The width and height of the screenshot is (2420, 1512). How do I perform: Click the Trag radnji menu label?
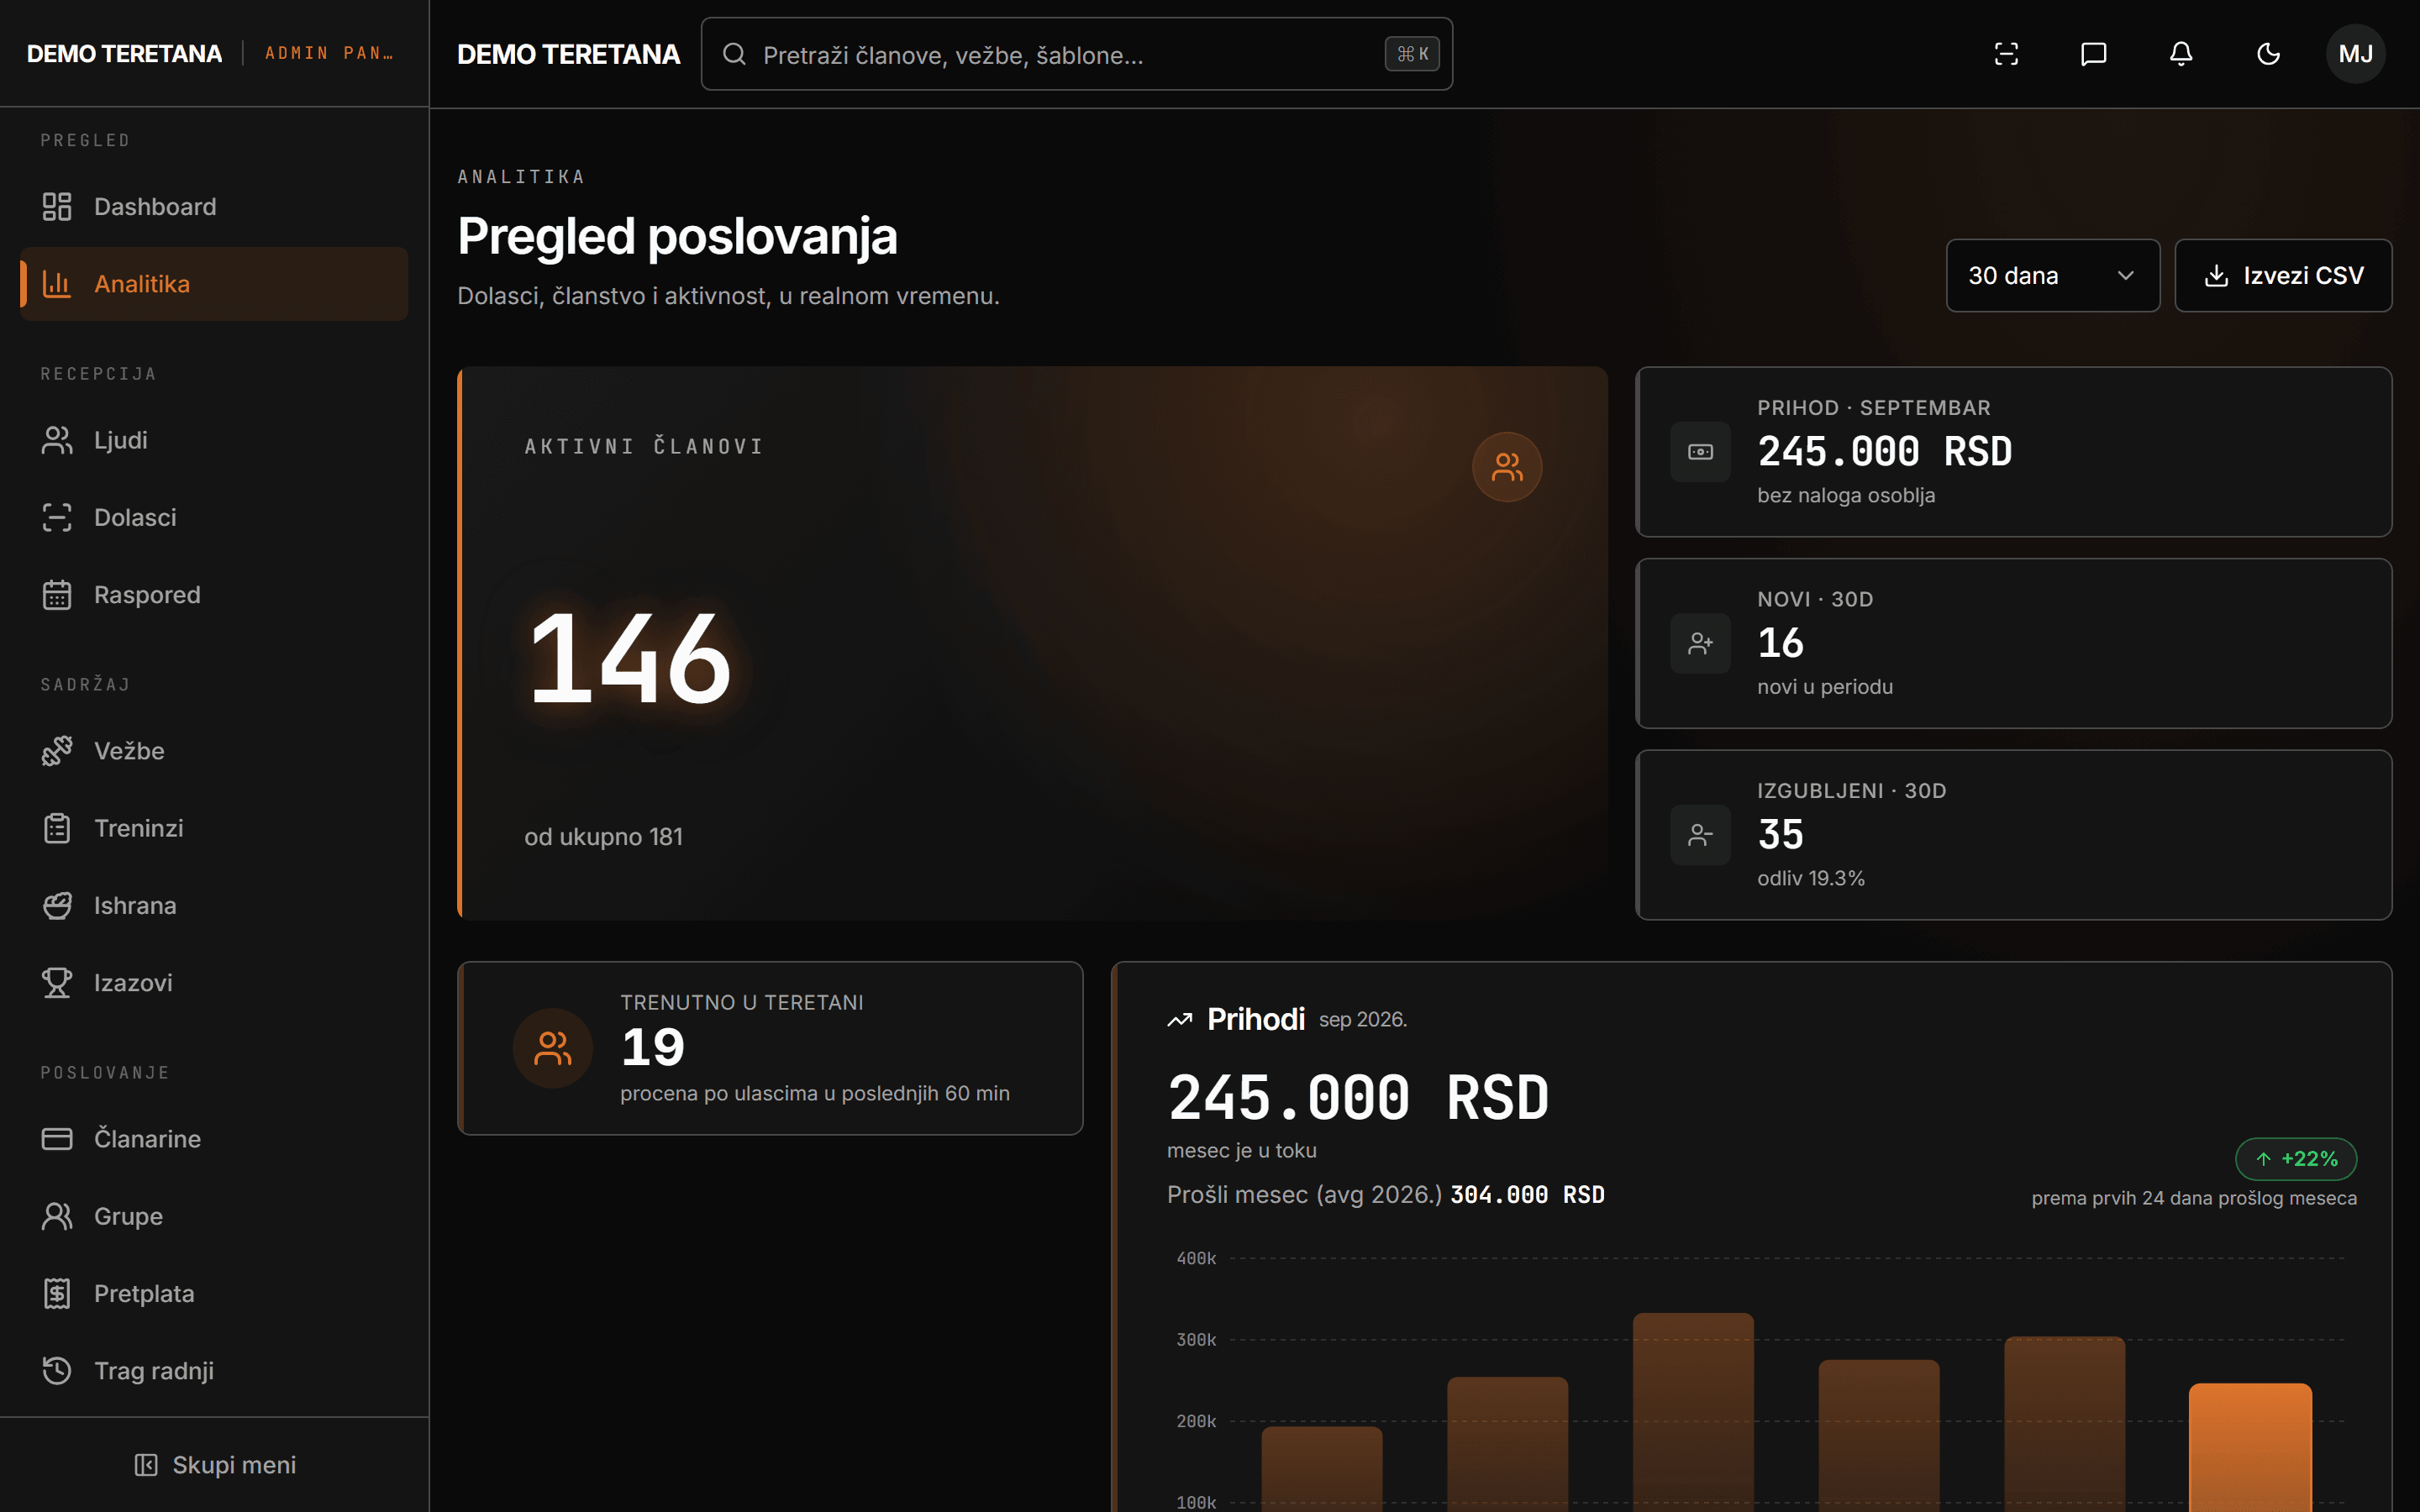click(x=154, y=1371)
